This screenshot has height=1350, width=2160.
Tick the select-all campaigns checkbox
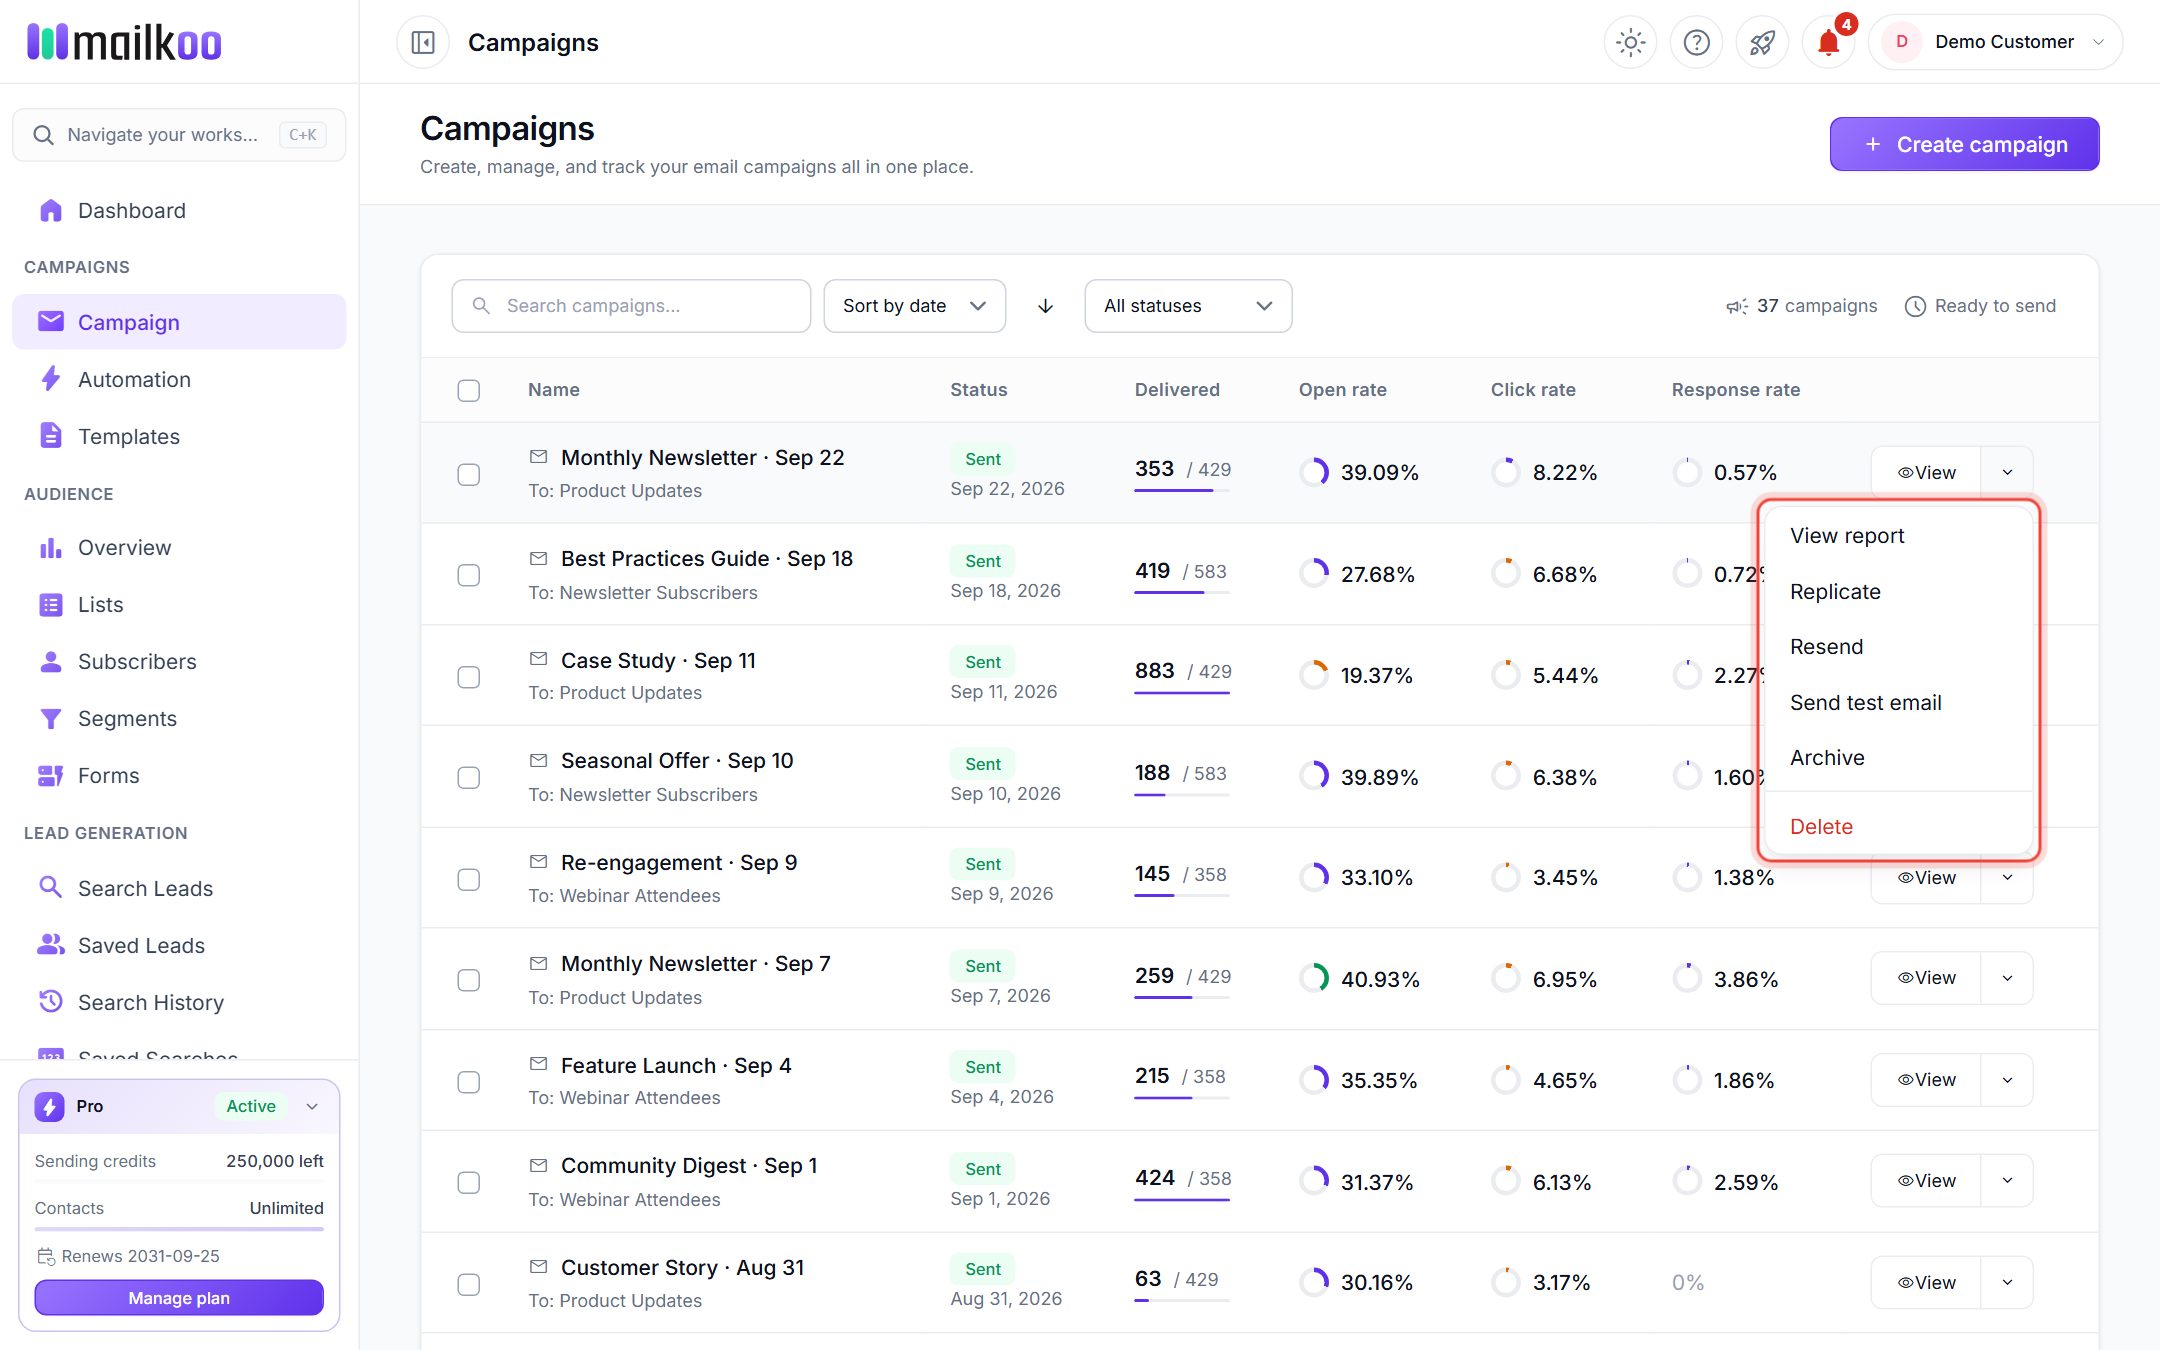pyautogui.click(x=468, y=390)
